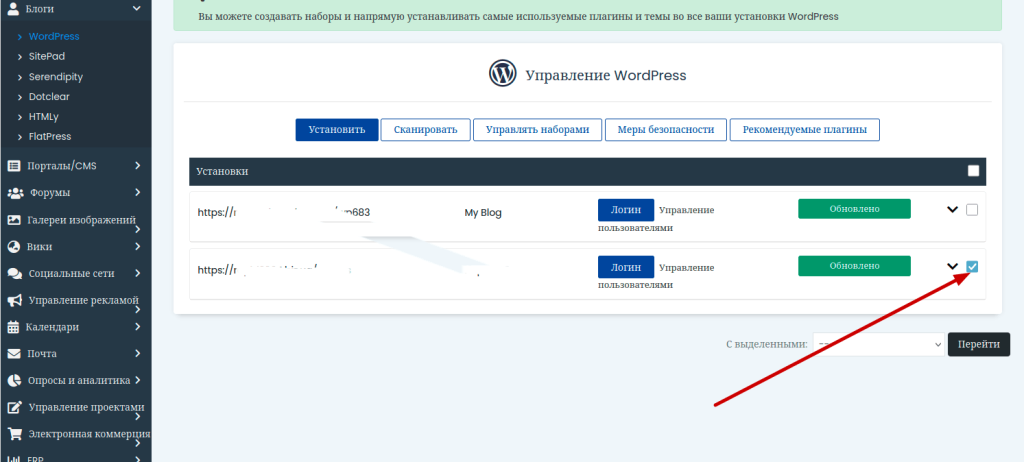The image size is (1024, 462).
Task: Check the My Blog installation checkbox
Action: click(x=973, y=210)
